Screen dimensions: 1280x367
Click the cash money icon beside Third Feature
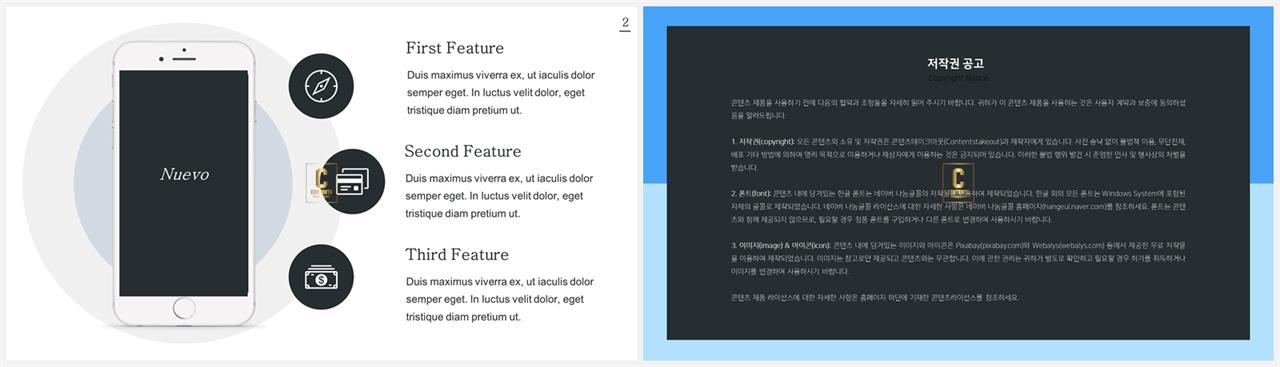(321, 277)
